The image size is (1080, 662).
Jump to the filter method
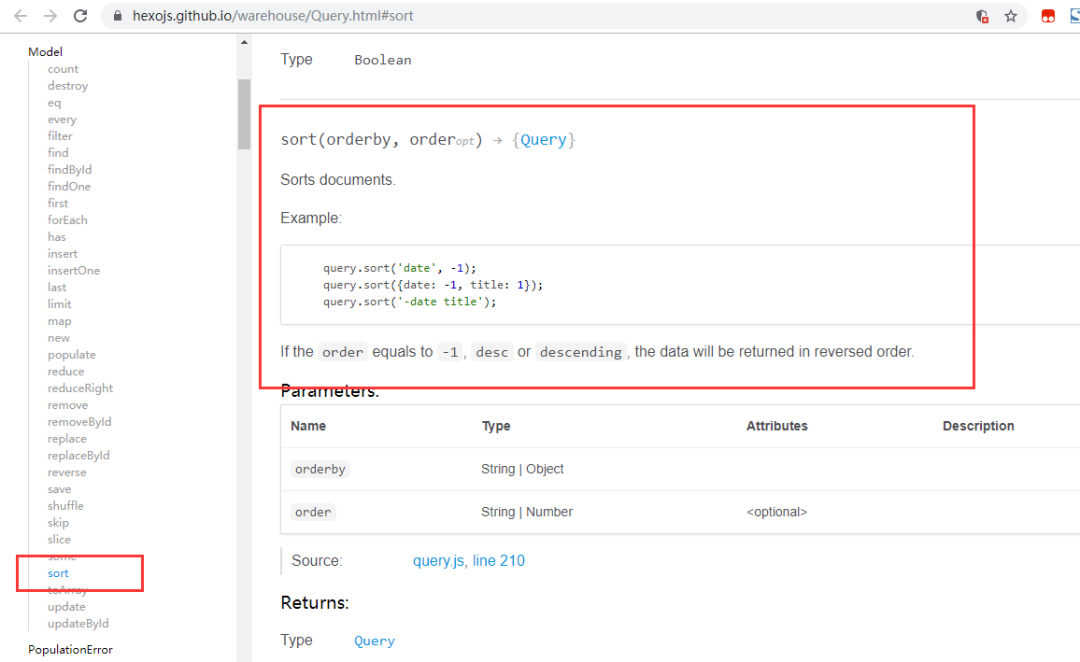point(60,136)
